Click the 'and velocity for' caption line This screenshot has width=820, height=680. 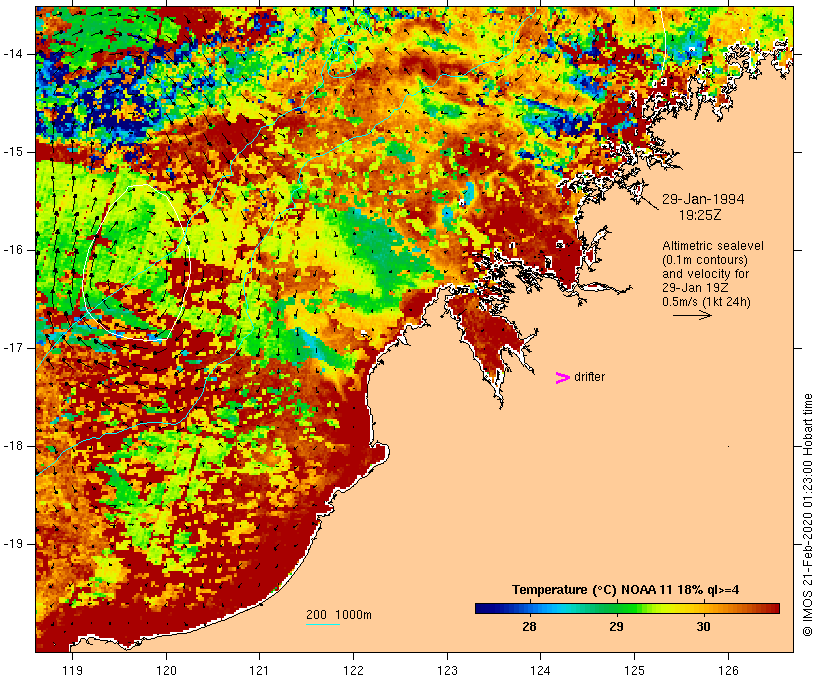(705, 274)
